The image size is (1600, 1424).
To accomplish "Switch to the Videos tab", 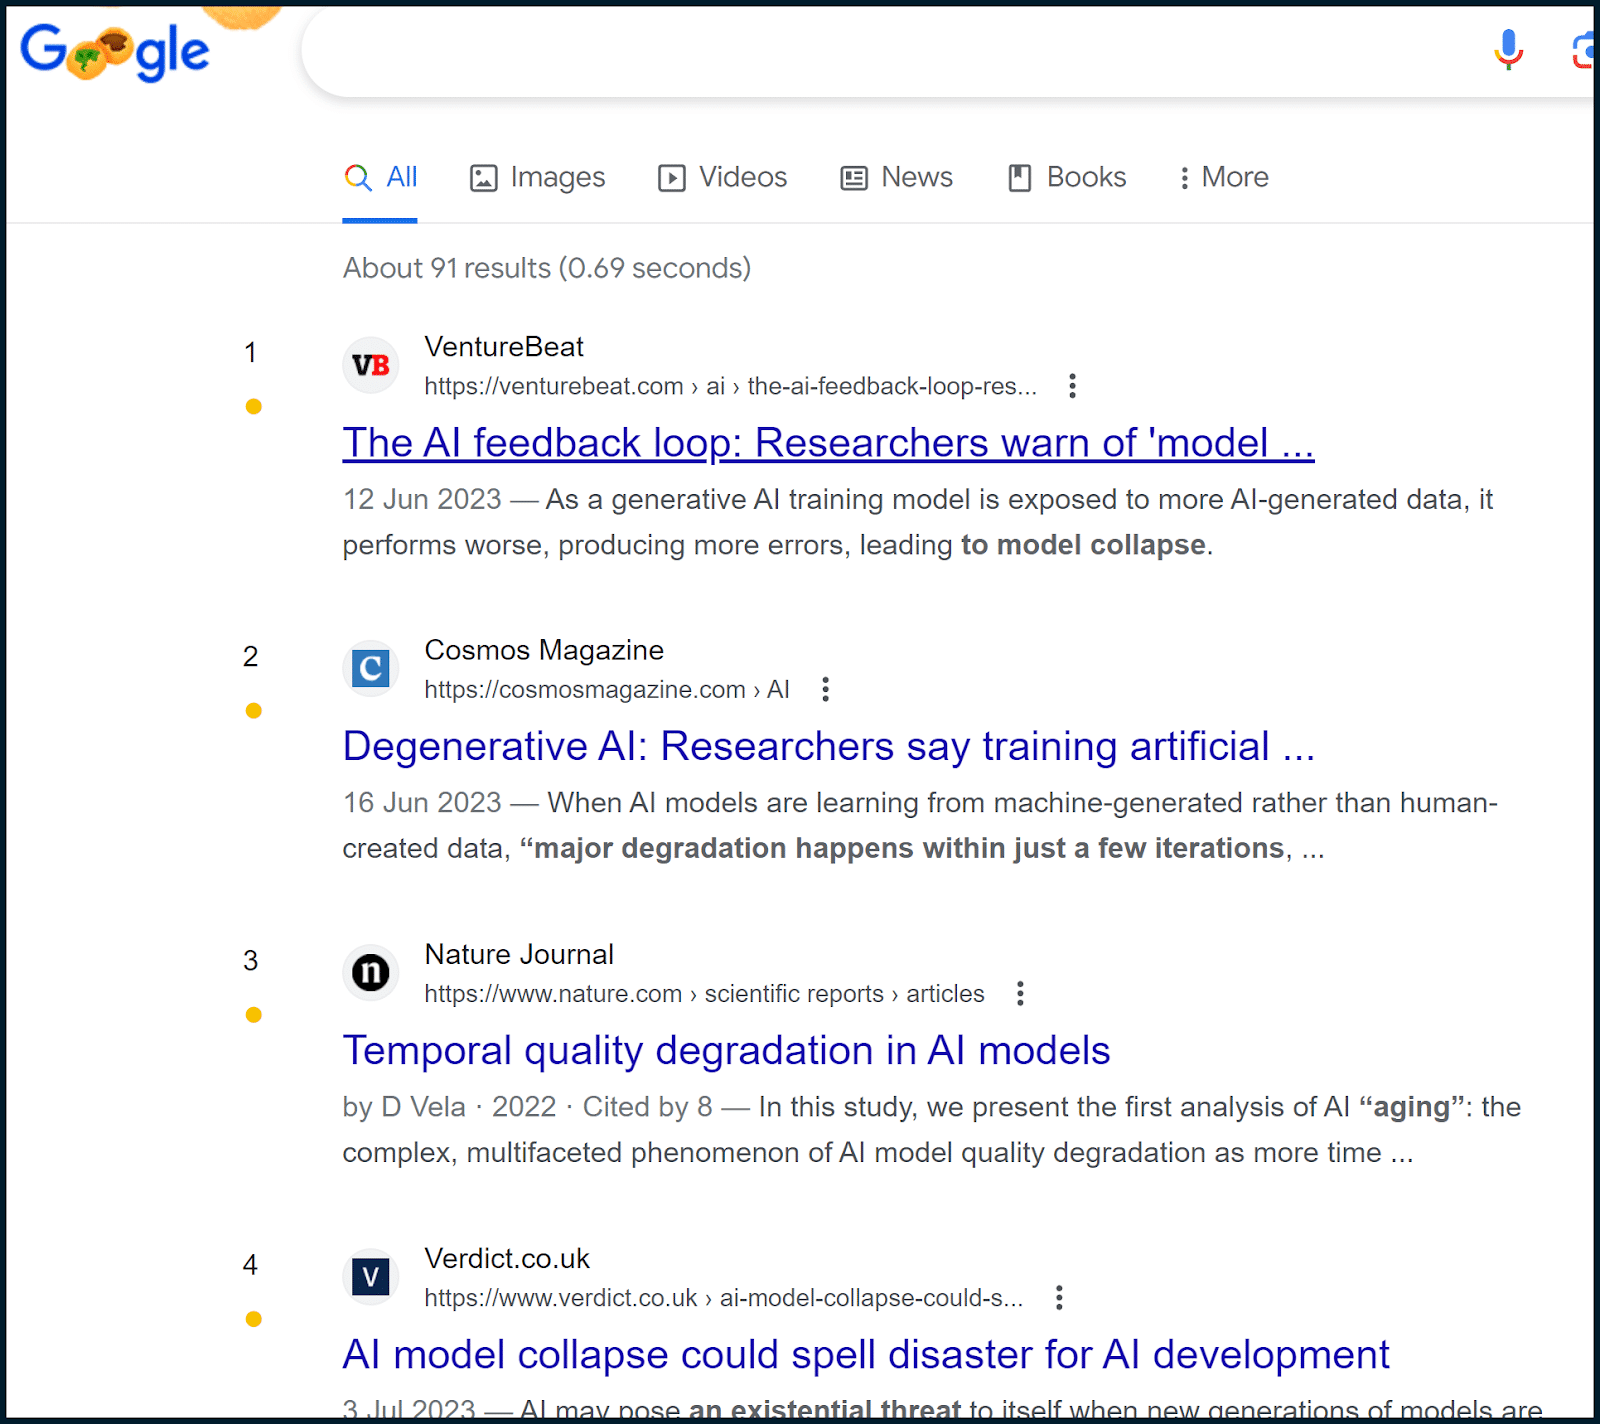I will click(x=722, y=177).
